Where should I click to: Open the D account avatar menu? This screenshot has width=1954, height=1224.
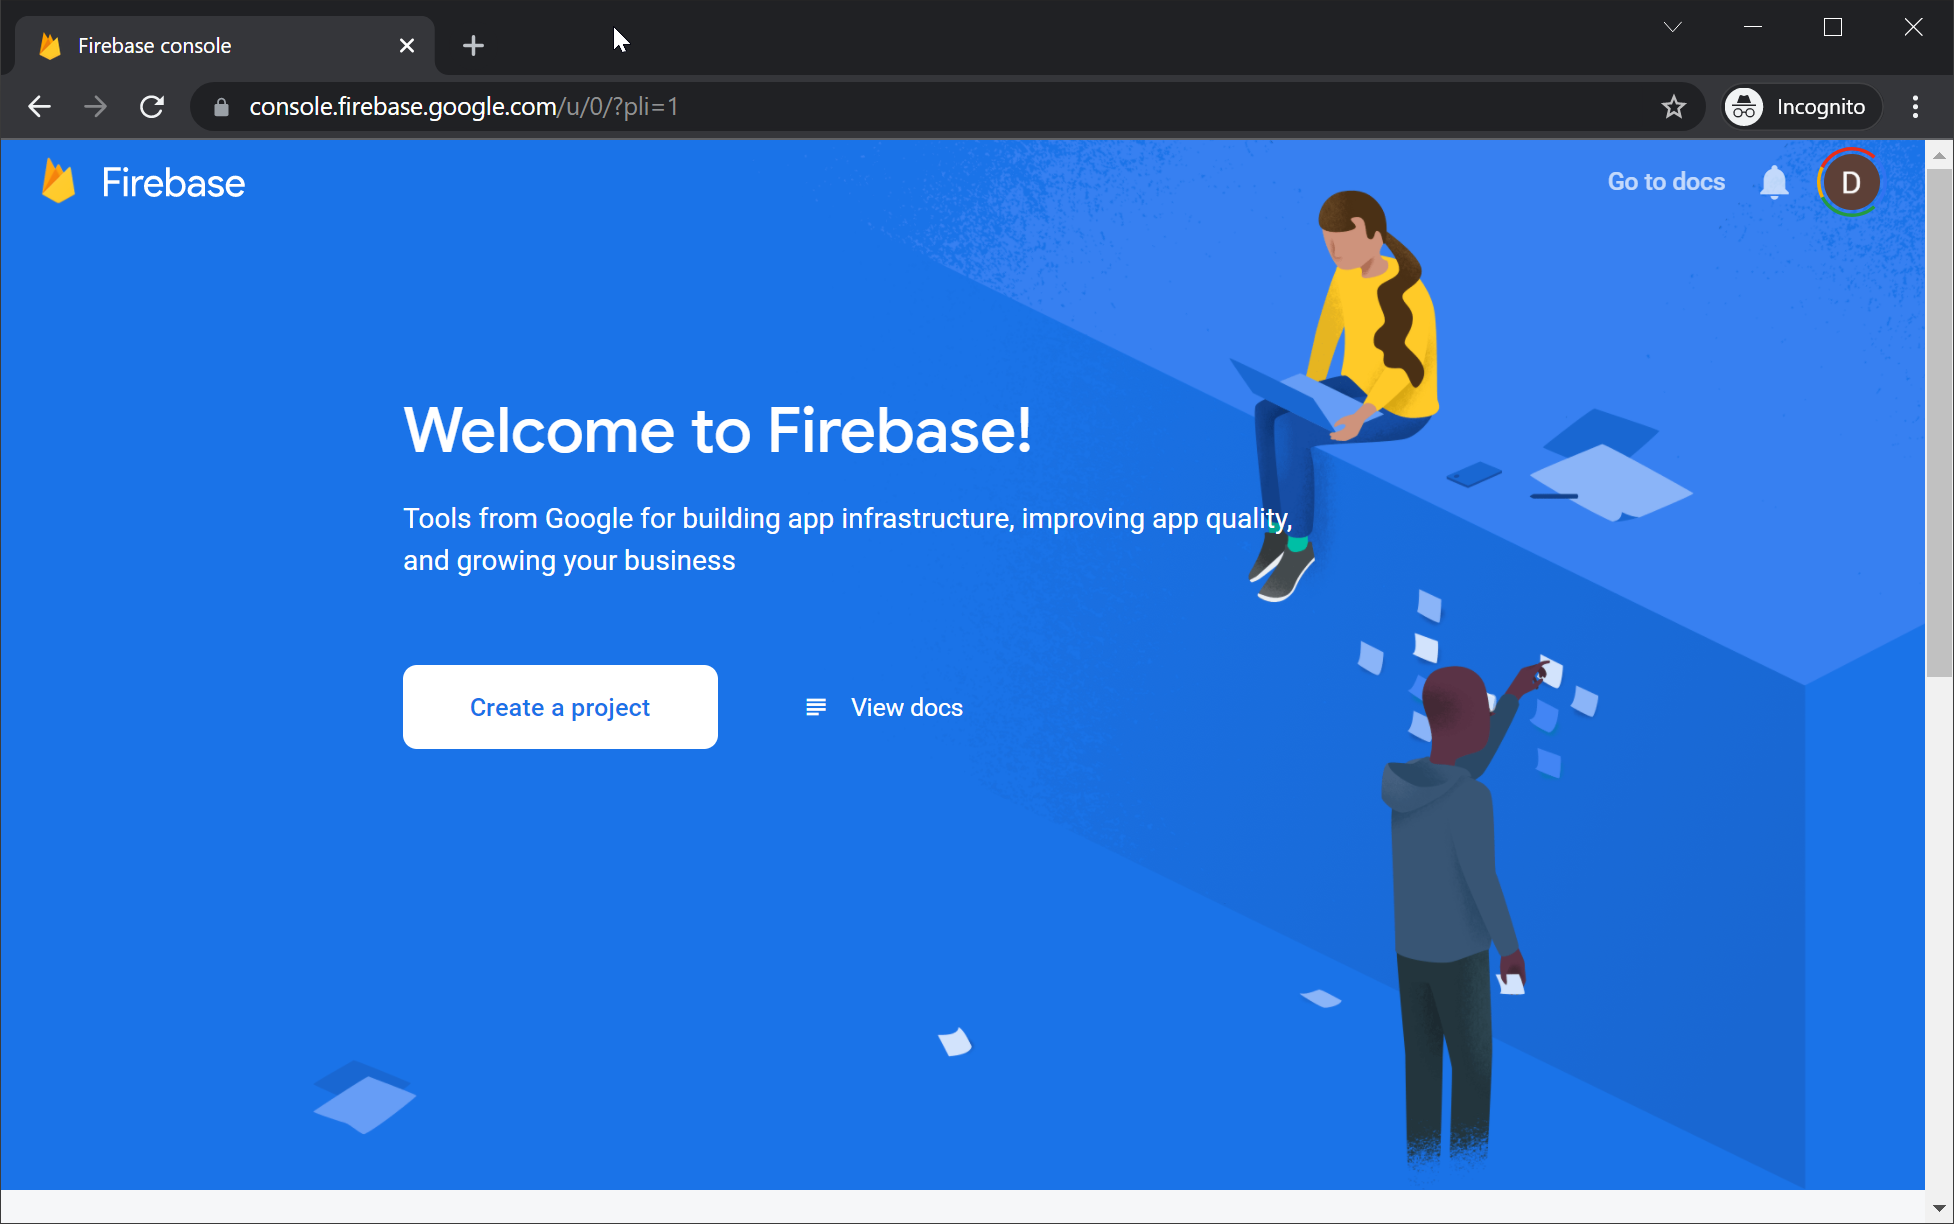click(1850, 182)
